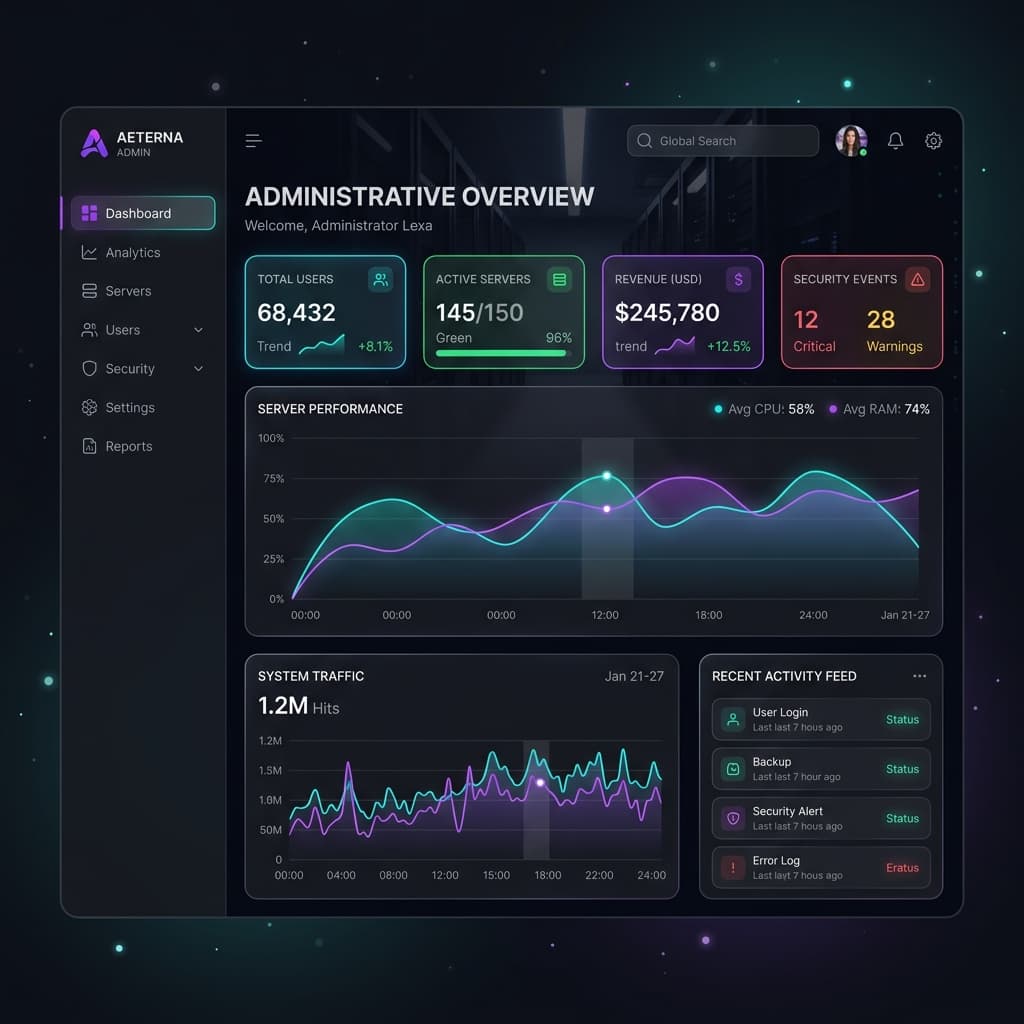The height and width of the screenshot is (1024, 1024).
Task: Expand the Security submenu chevron
Action: click(x=198, y=368)
